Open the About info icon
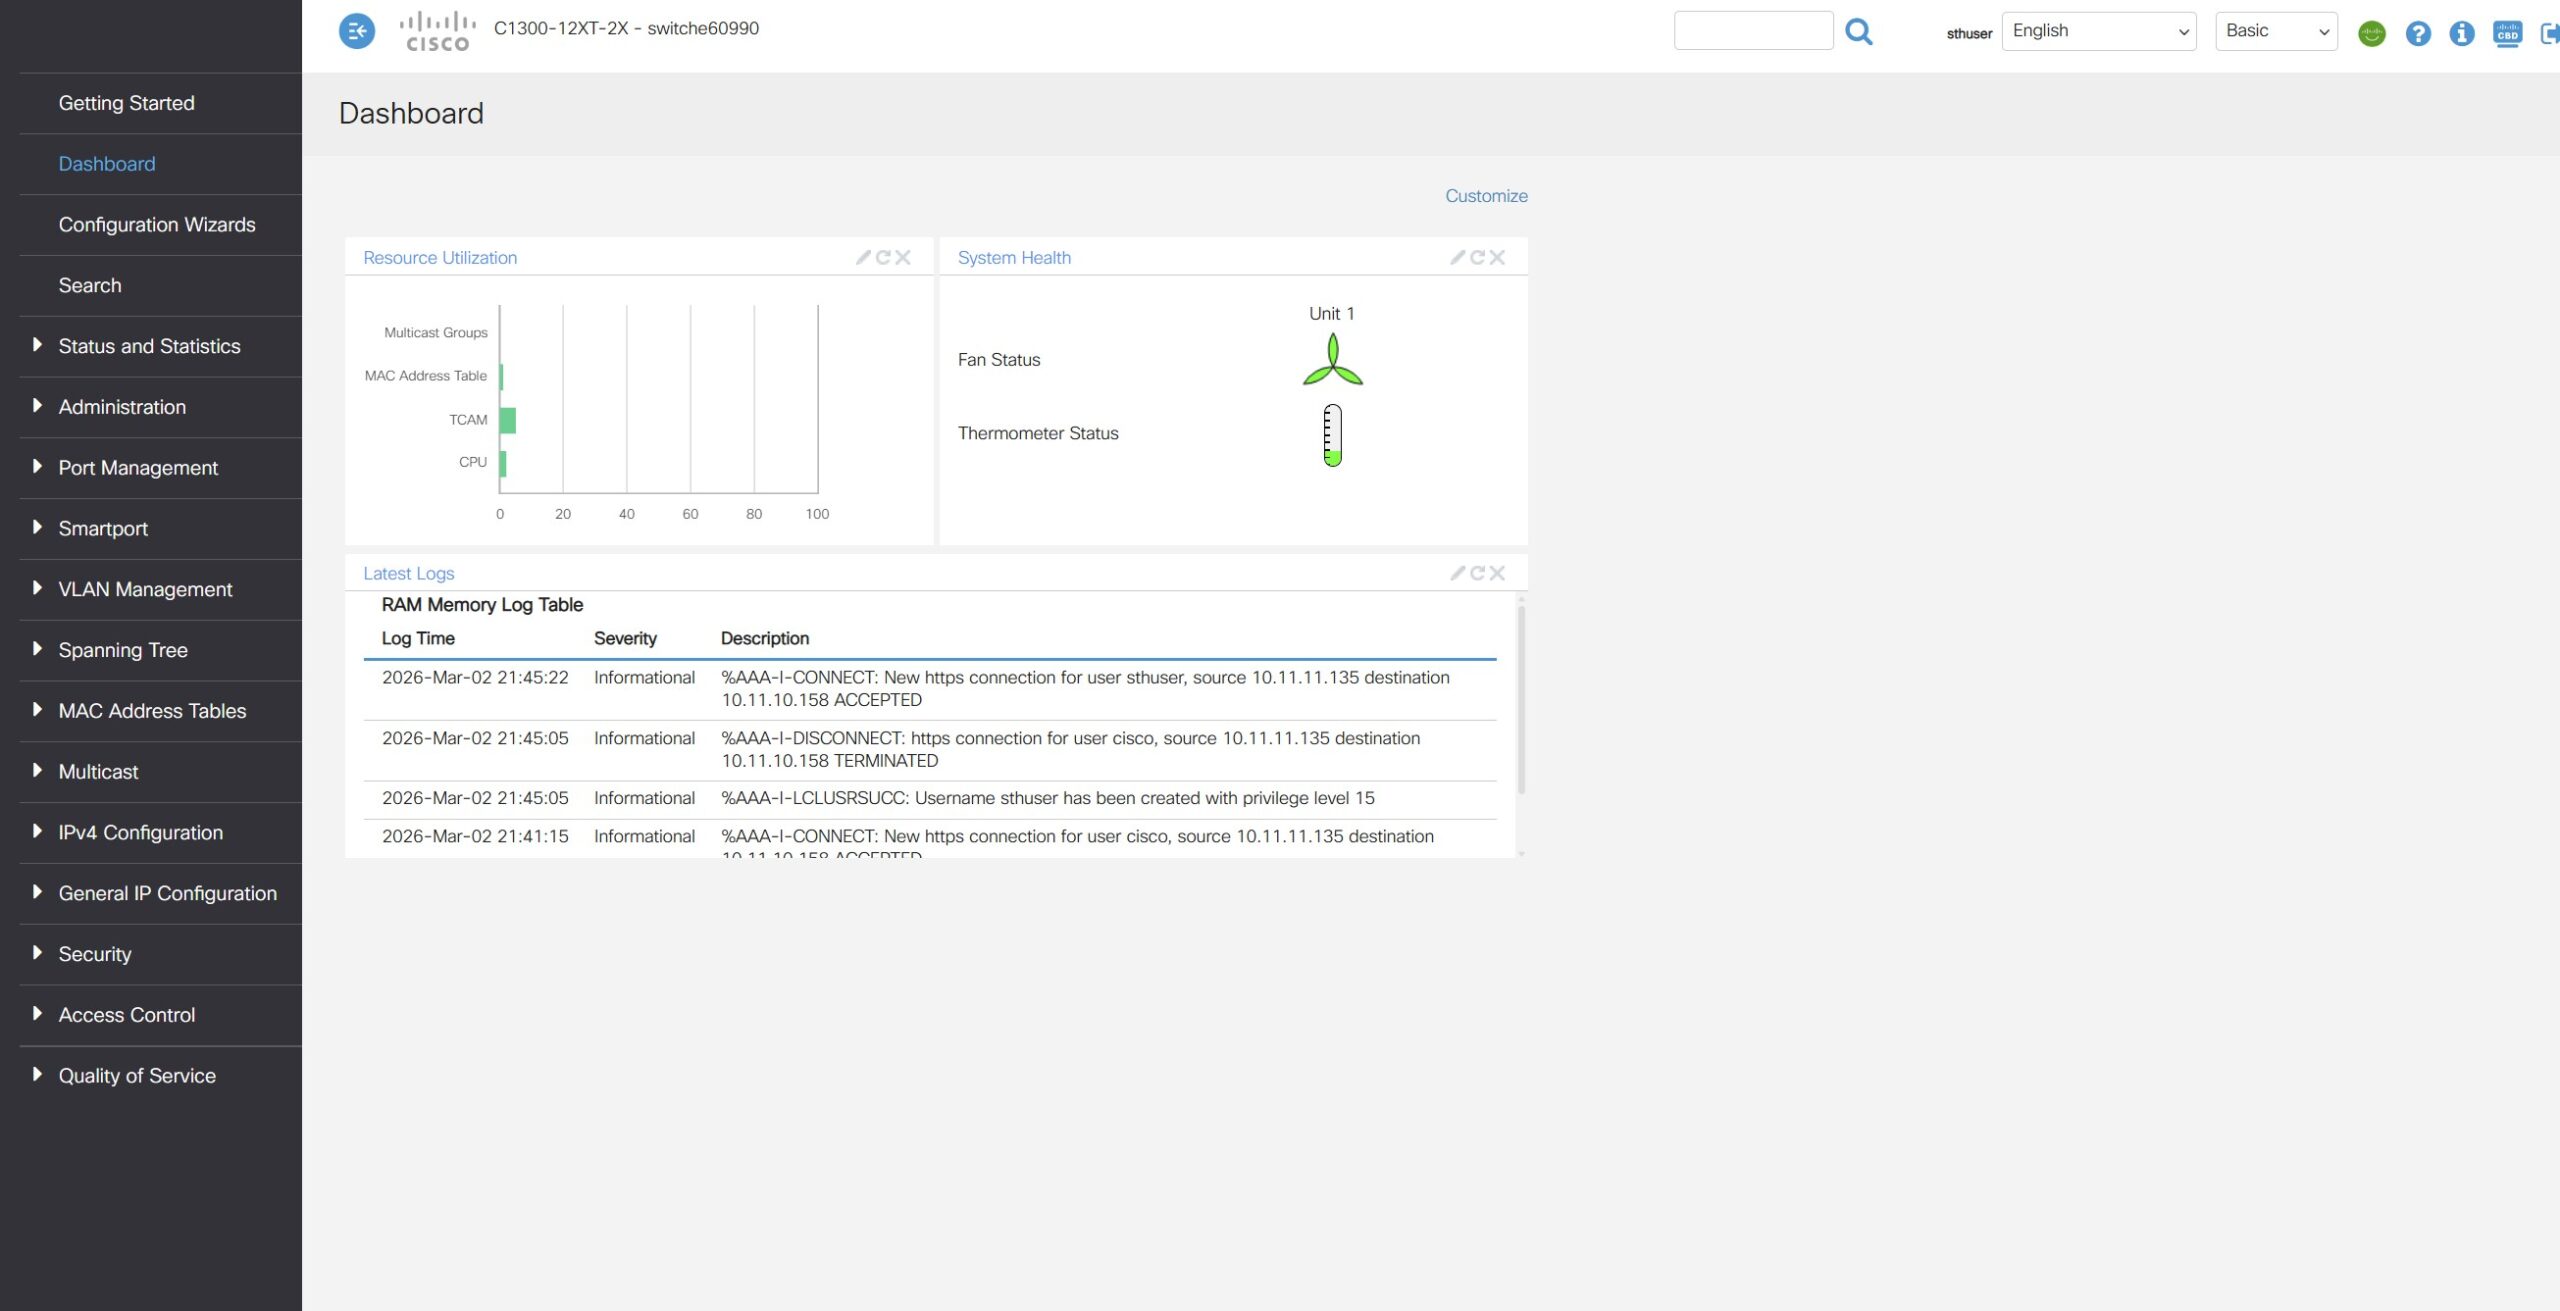 [x=2461, y=34]
